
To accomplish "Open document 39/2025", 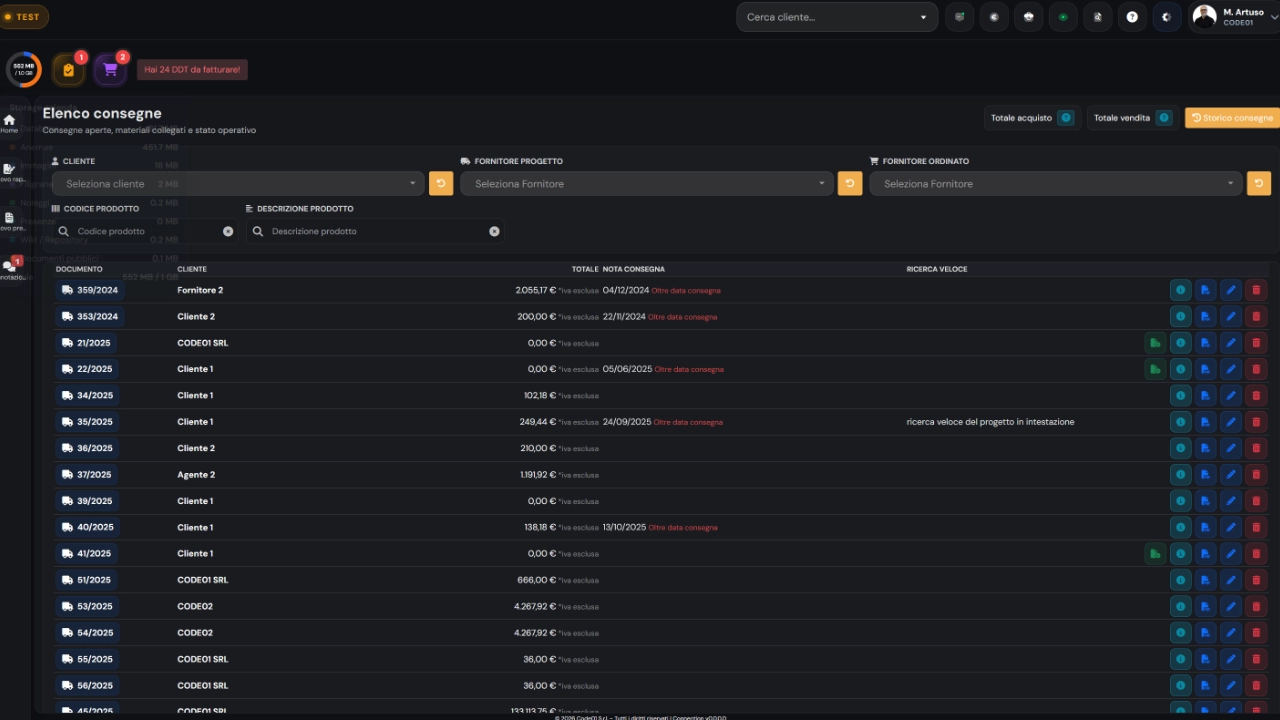I will pos(87,501).
